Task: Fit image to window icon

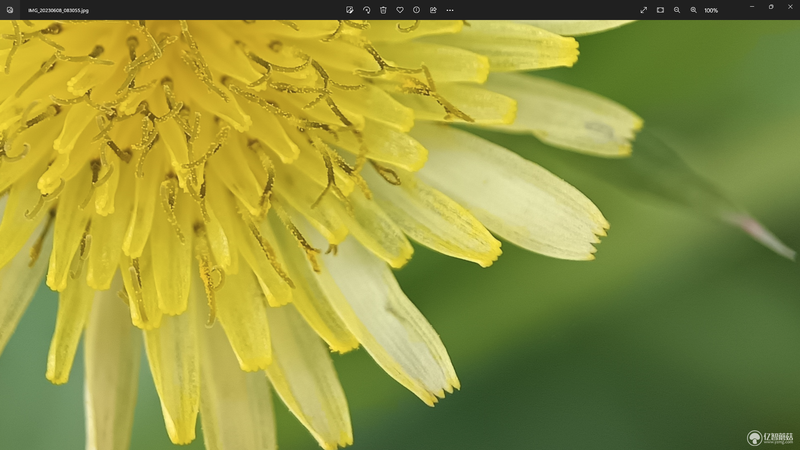Action: point(660,10)
